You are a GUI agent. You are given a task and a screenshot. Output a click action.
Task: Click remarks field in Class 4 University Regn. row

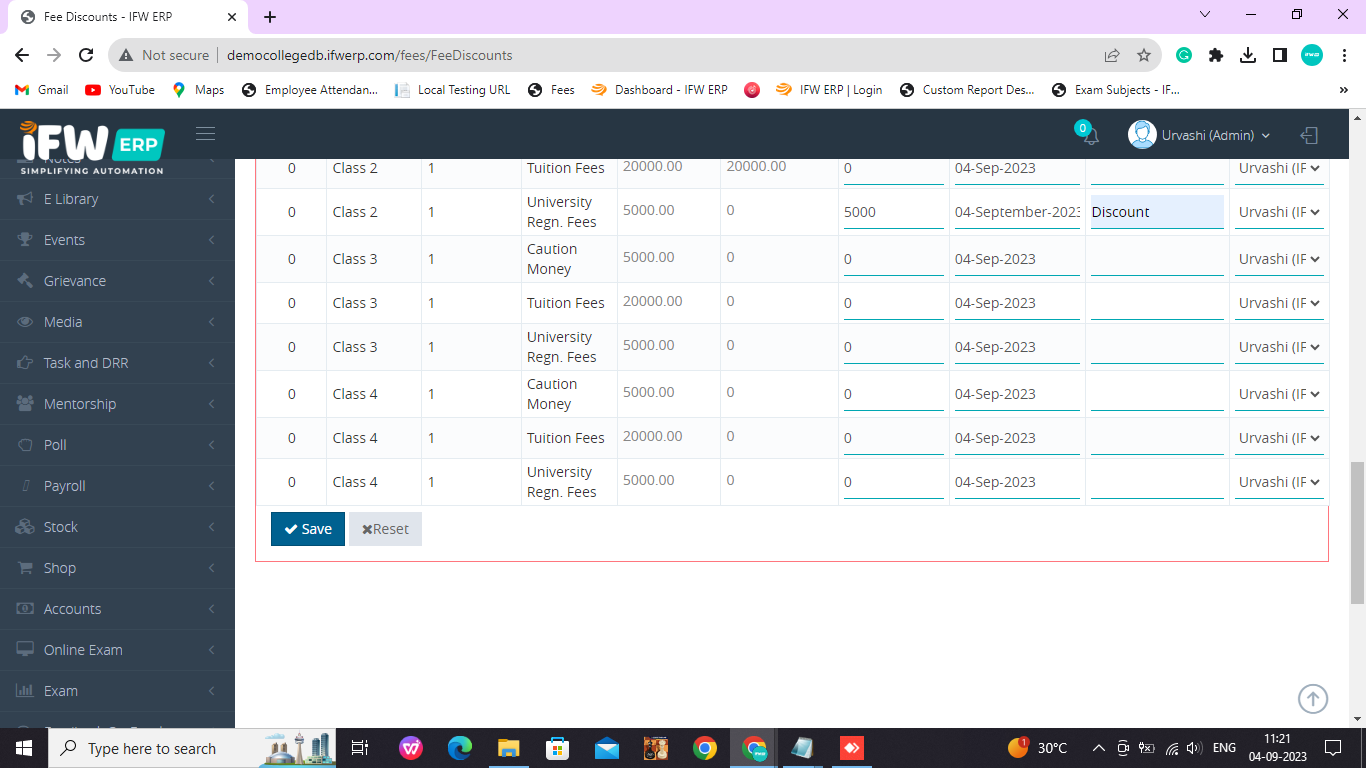[x=1157, y=482]
